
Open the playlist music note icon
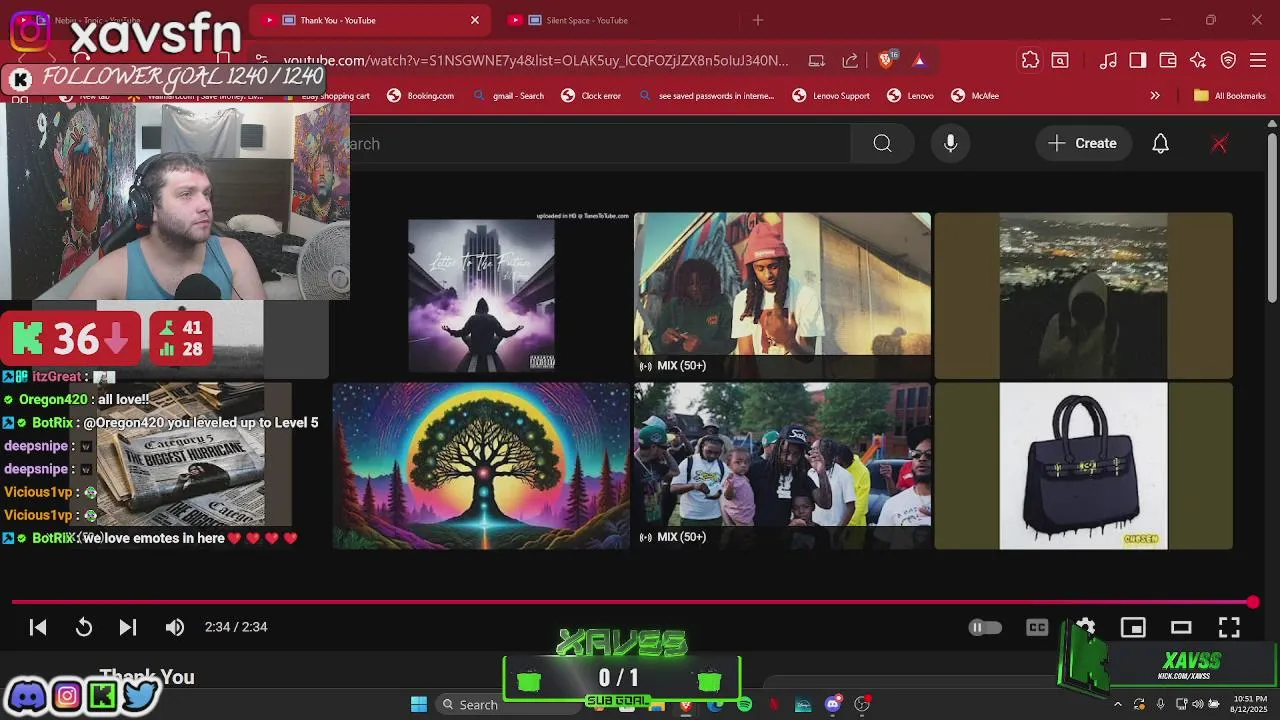coord(1108,61)
